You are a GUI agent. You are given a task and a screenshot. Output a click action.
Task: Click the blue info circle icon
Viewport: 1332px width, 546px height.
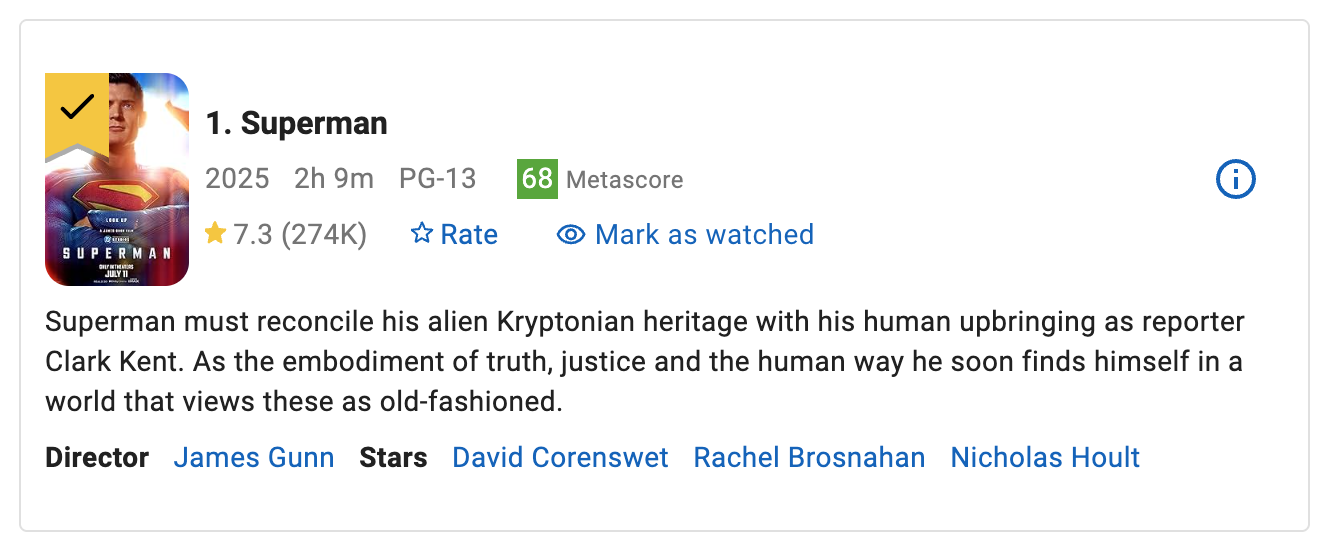point(1235,180)
